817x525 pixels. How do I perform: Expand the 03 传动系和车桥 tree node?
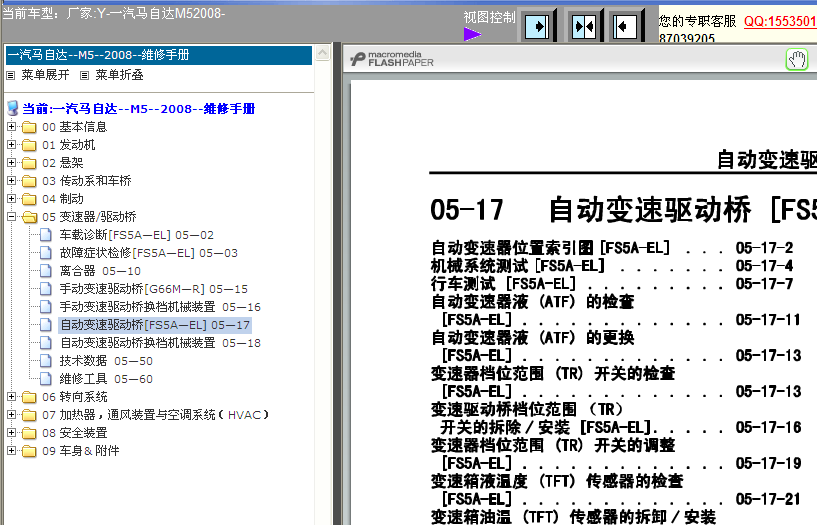11,180
